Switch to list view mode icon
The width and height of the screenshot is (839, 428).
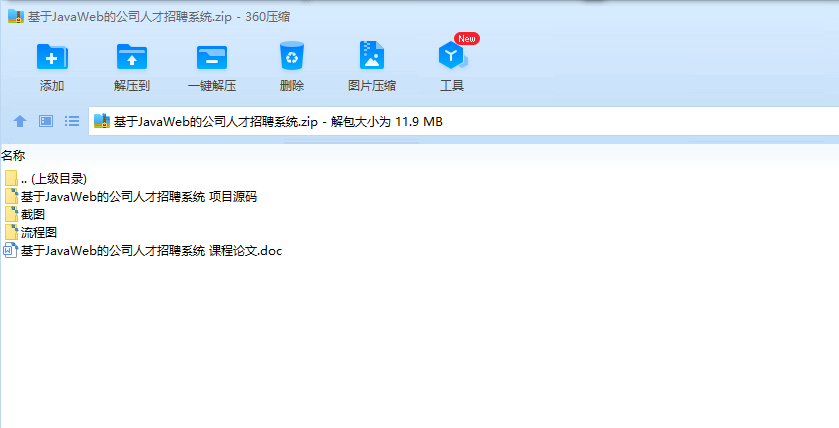click(72, 121)
